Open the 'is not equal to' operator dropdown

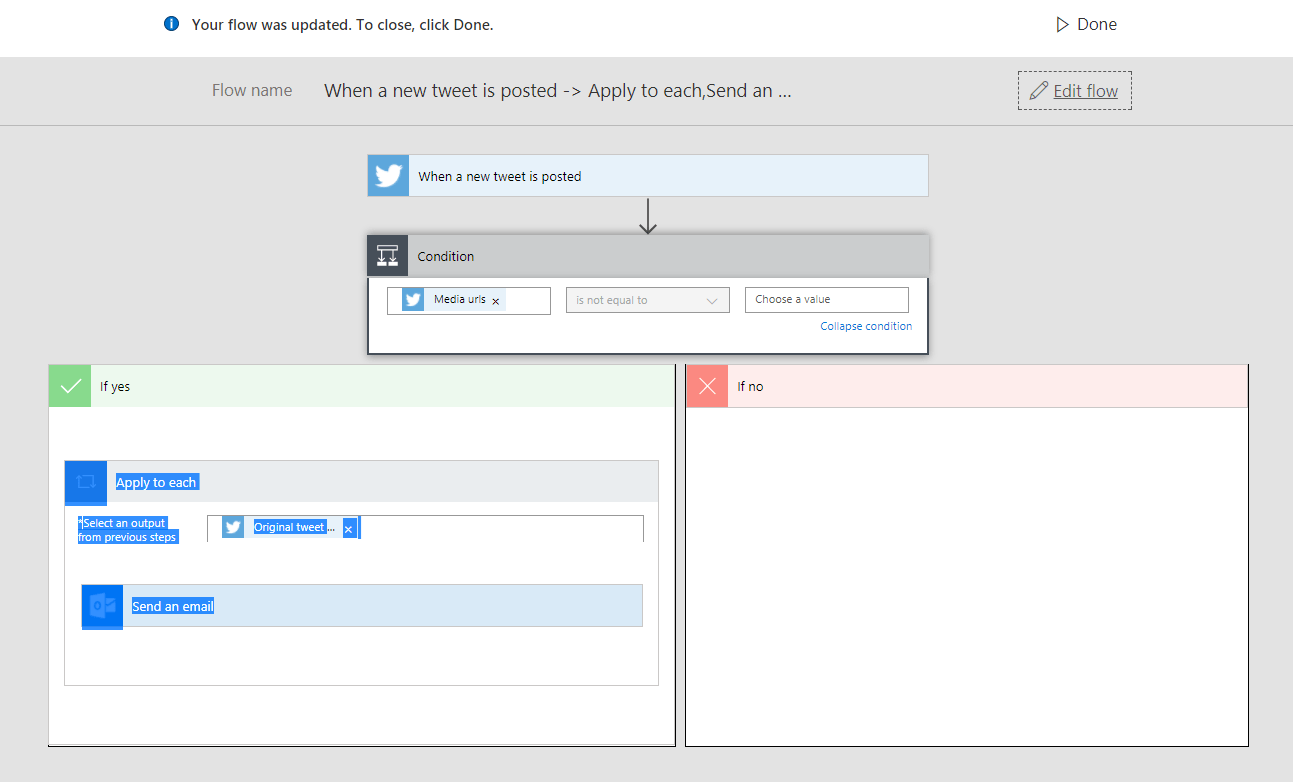[x=648, y=300]
